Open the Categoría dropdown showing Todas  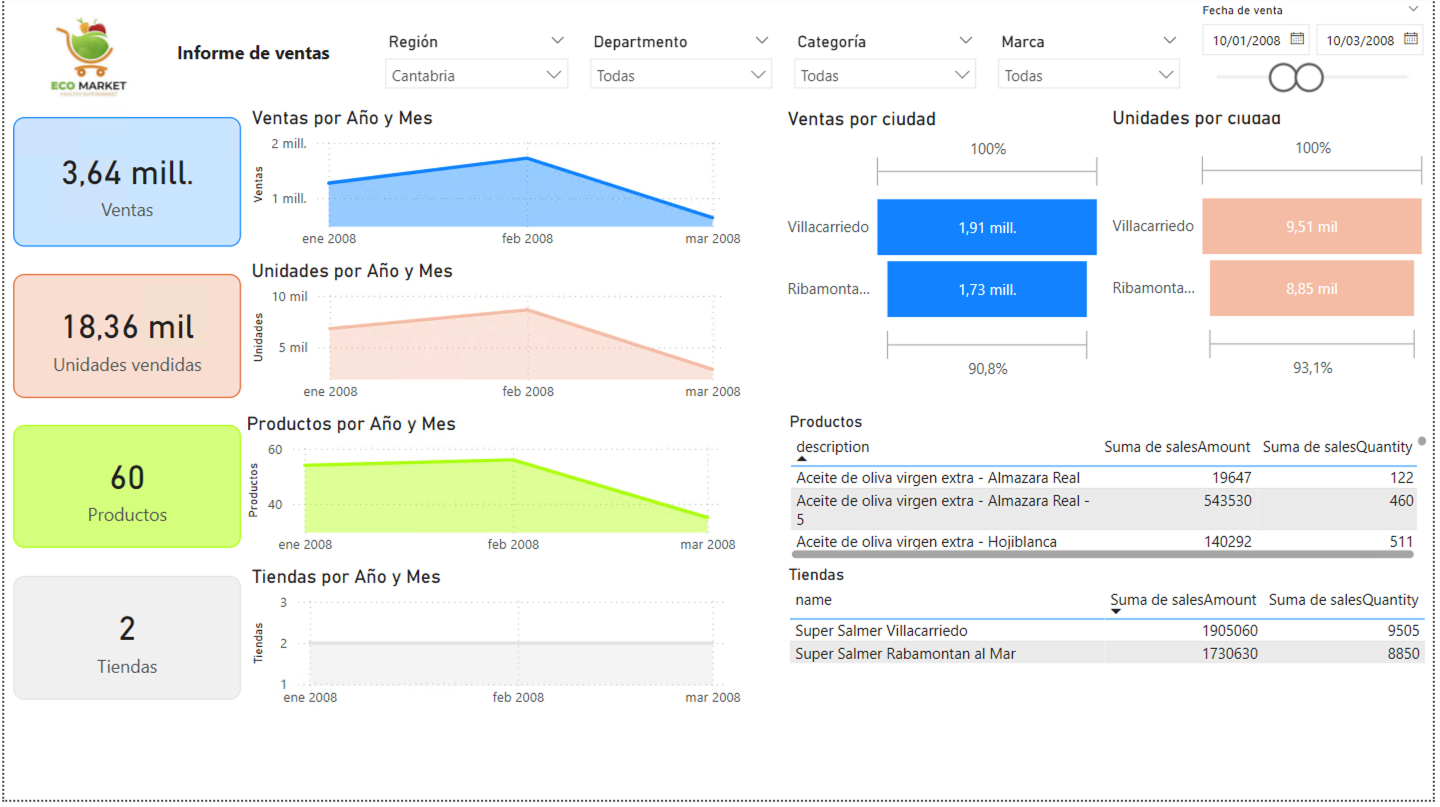click(x=885, y=75)
